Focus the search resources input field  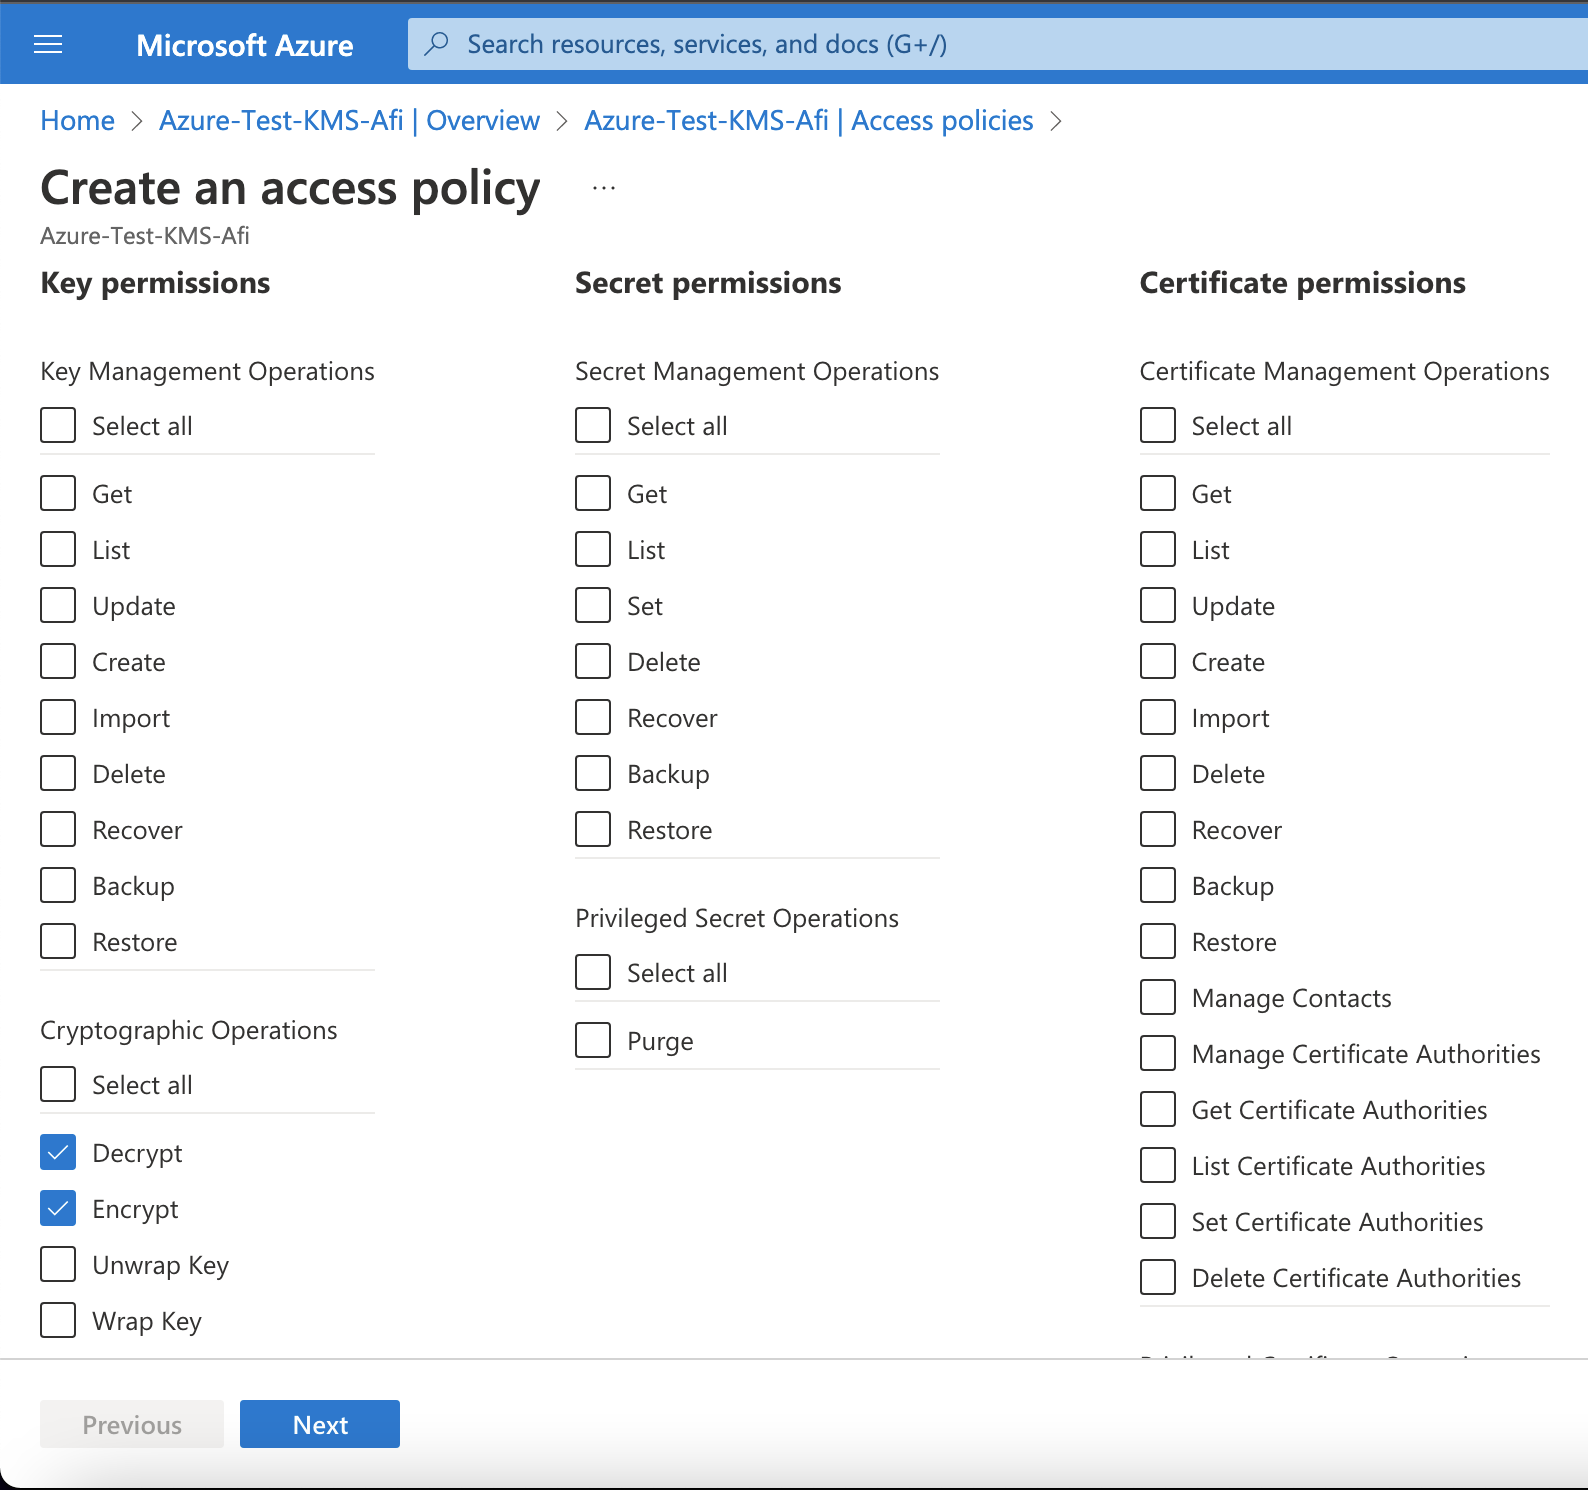click(998, 44)
